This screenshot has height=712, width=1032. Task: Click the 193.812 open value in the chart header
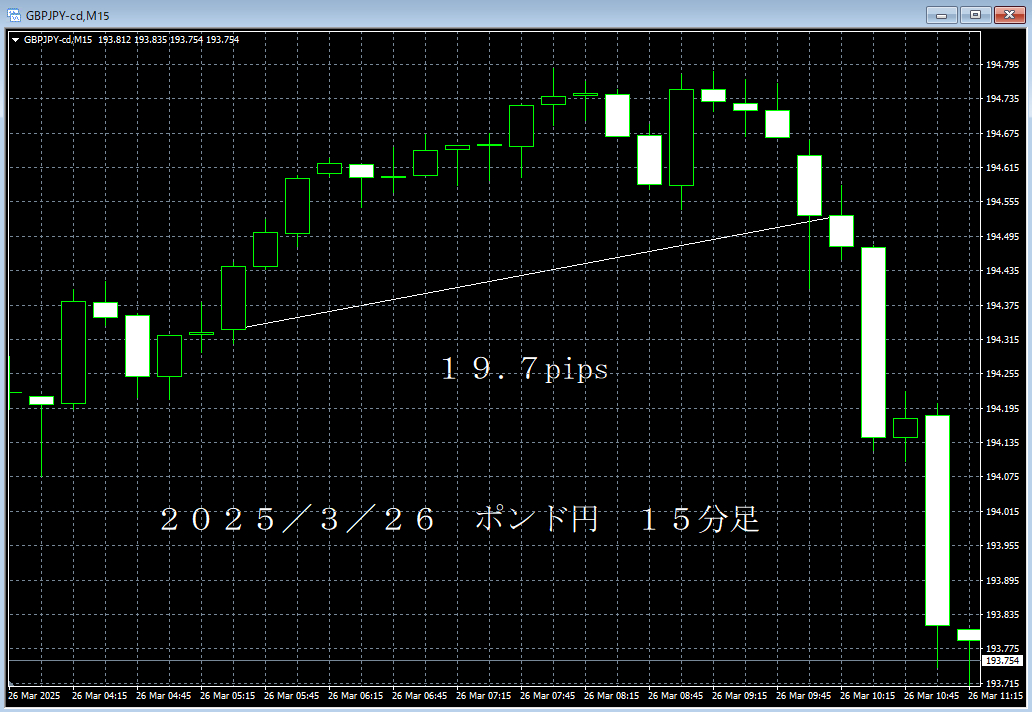click(x=115, y=39)
